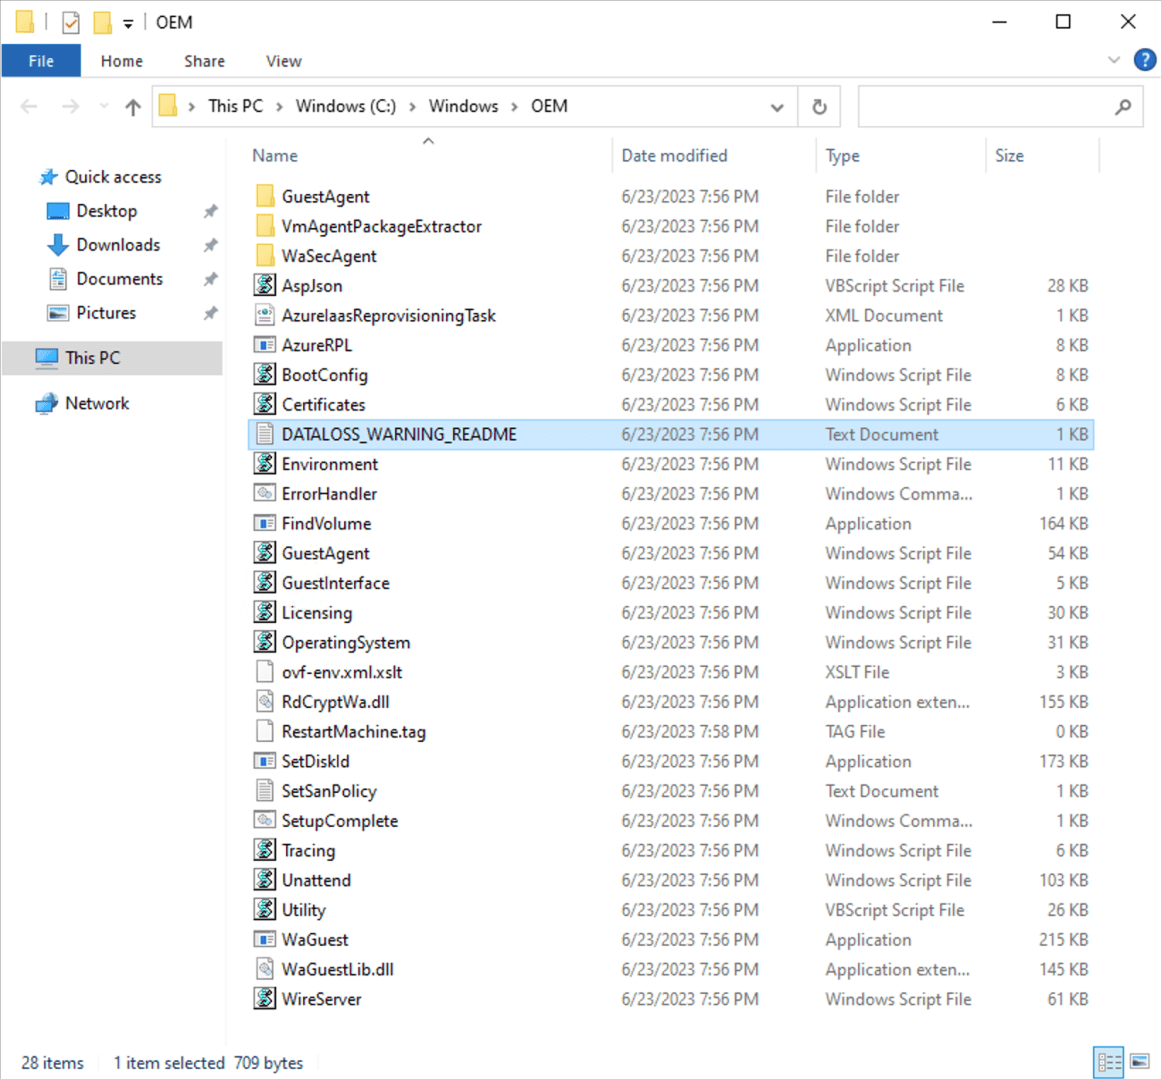Open the Help question mark icon
This screenshot has height=1079, width=1161.
pyautogui.click(x=1145, y=60)
